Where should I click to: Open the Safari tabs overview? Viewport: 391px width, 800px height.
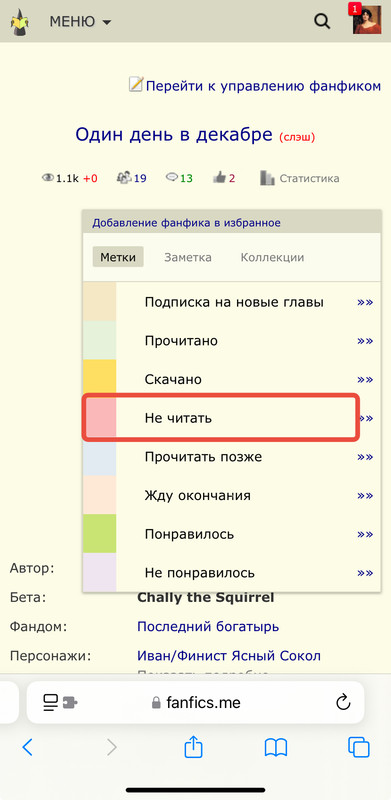358,747
